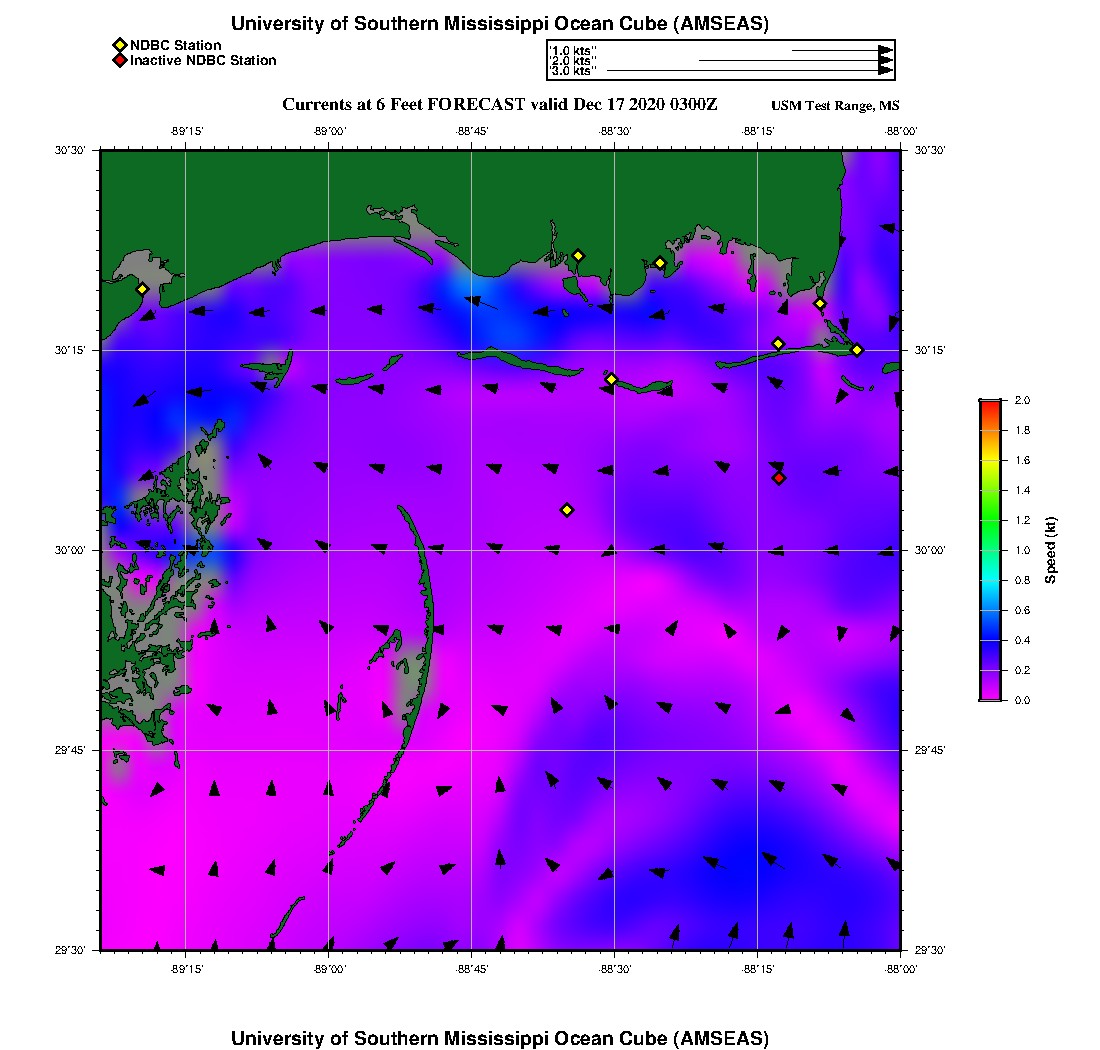Select the westernmost yellow NDBC station marker
This screenshot has height=1050, width=1100.
pos(142,289)
